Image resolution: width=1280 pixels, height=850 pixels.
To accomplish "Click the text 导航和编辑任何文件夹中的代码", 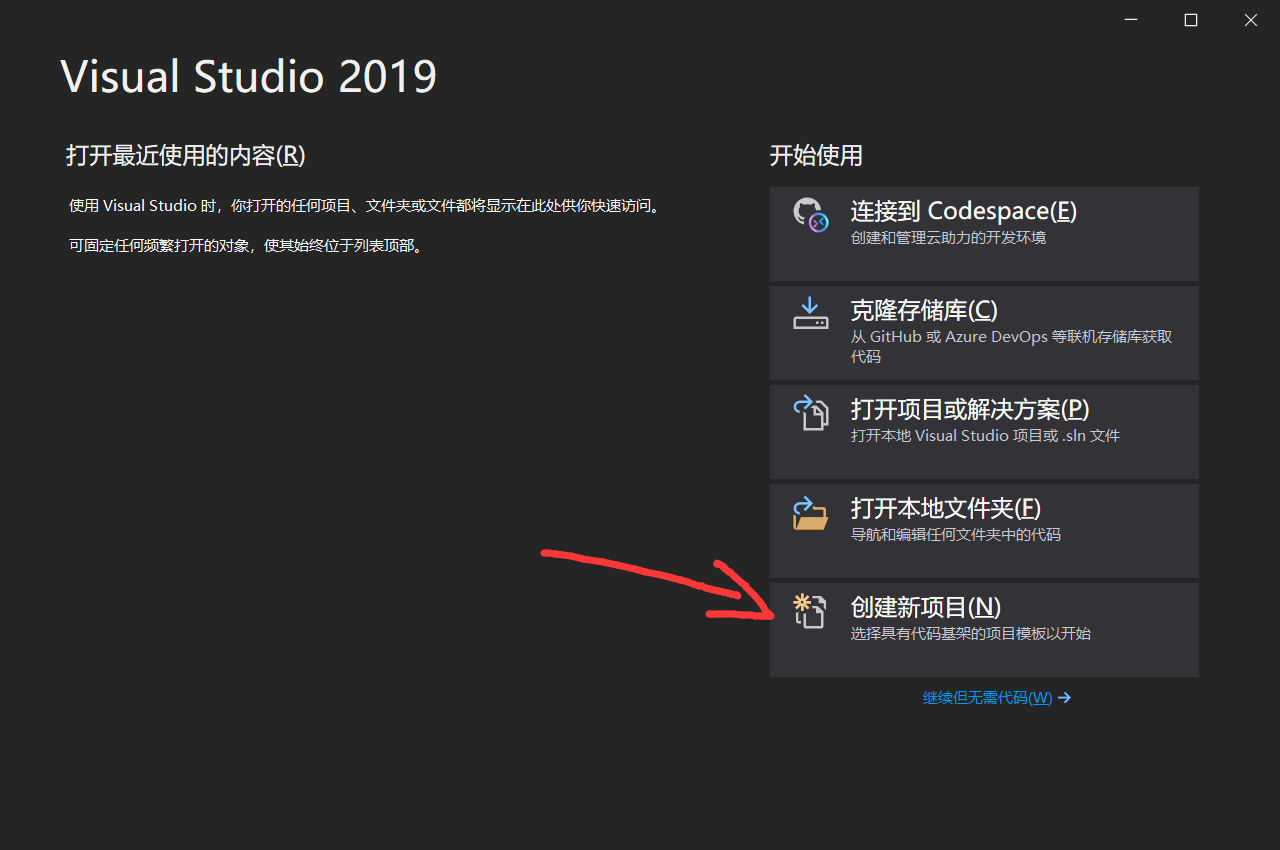I will coord(956,535).
